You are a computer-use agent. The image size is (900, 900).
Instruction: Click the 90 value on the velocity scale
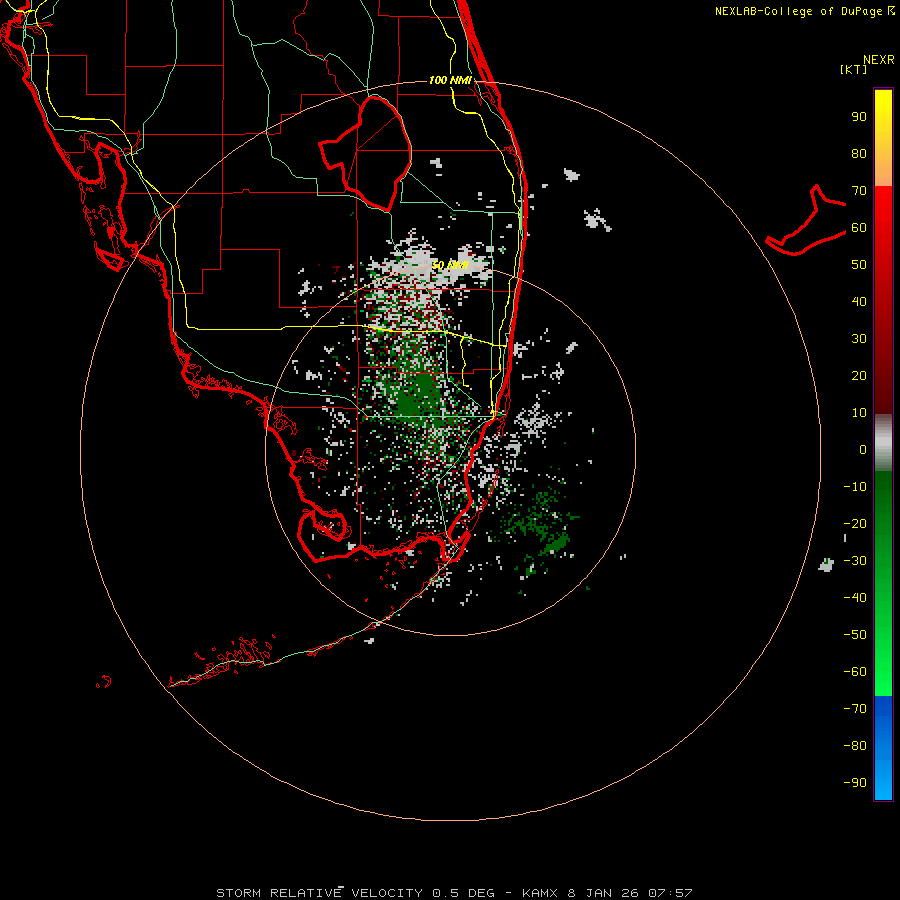pos(859,117)
